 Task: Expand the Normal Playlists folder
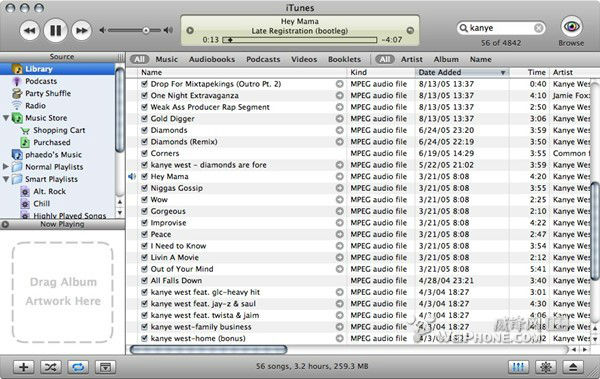[x=6, y=167]
